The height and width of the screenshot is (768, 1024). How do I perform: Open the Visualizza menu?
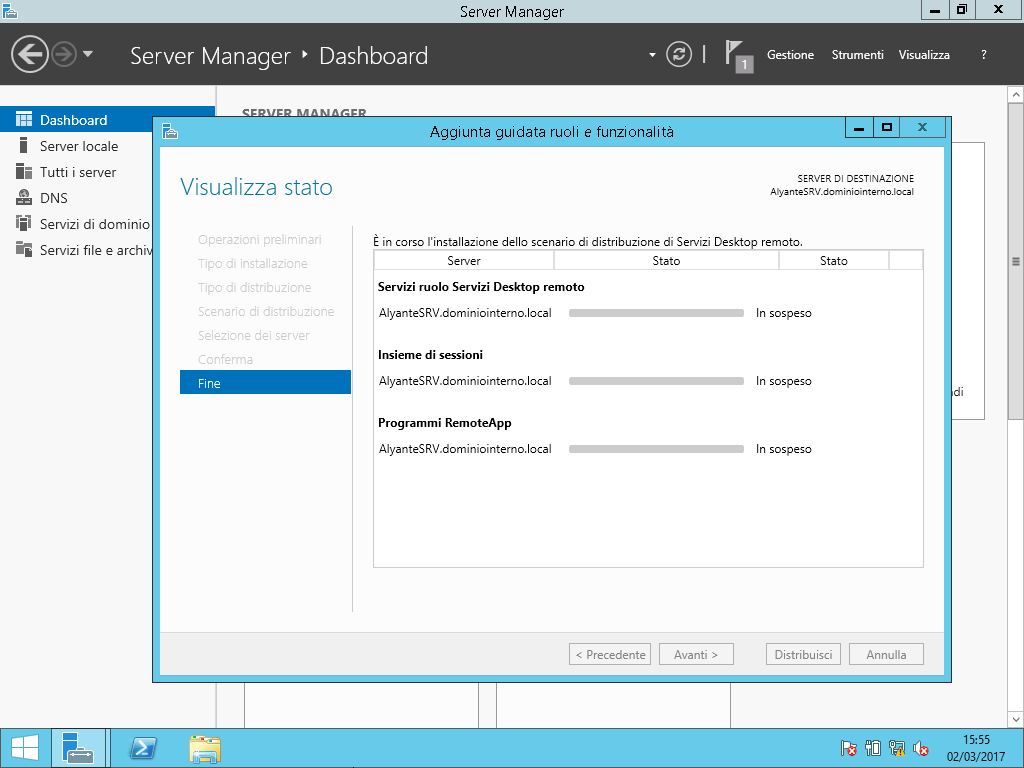click(924, 55)
